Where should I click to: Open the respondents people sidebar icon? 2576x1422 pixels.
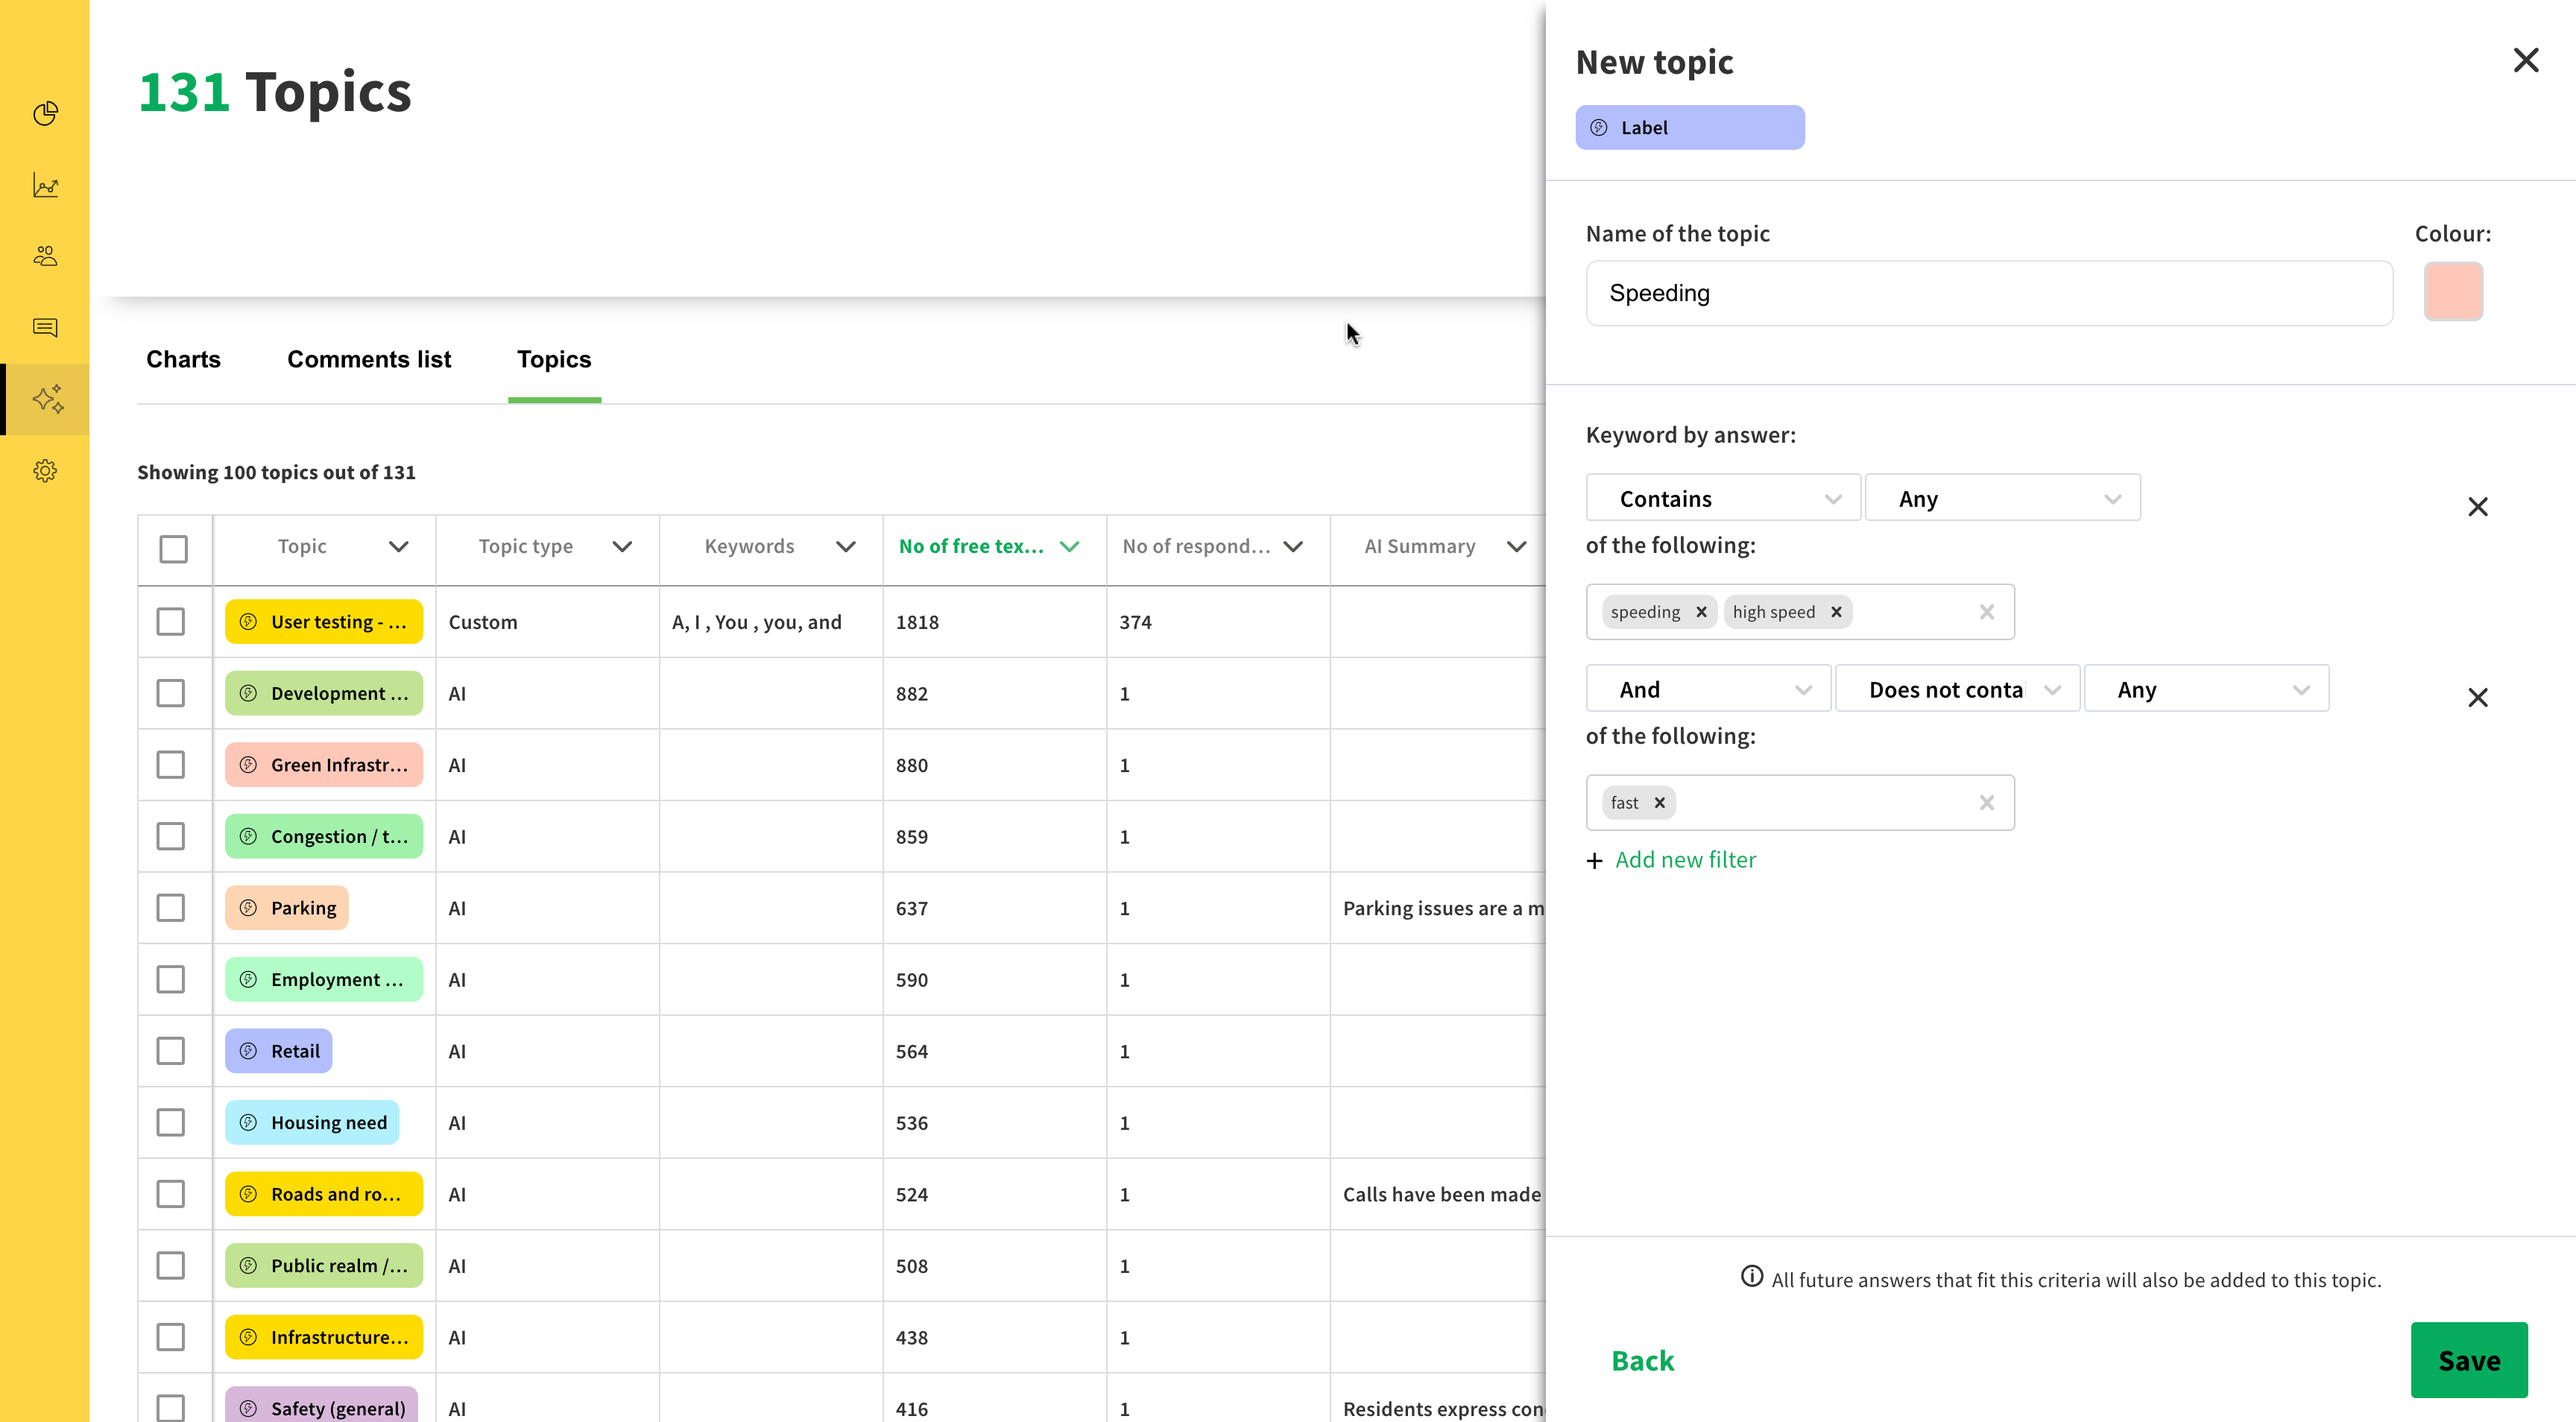(x=45, y=256)
